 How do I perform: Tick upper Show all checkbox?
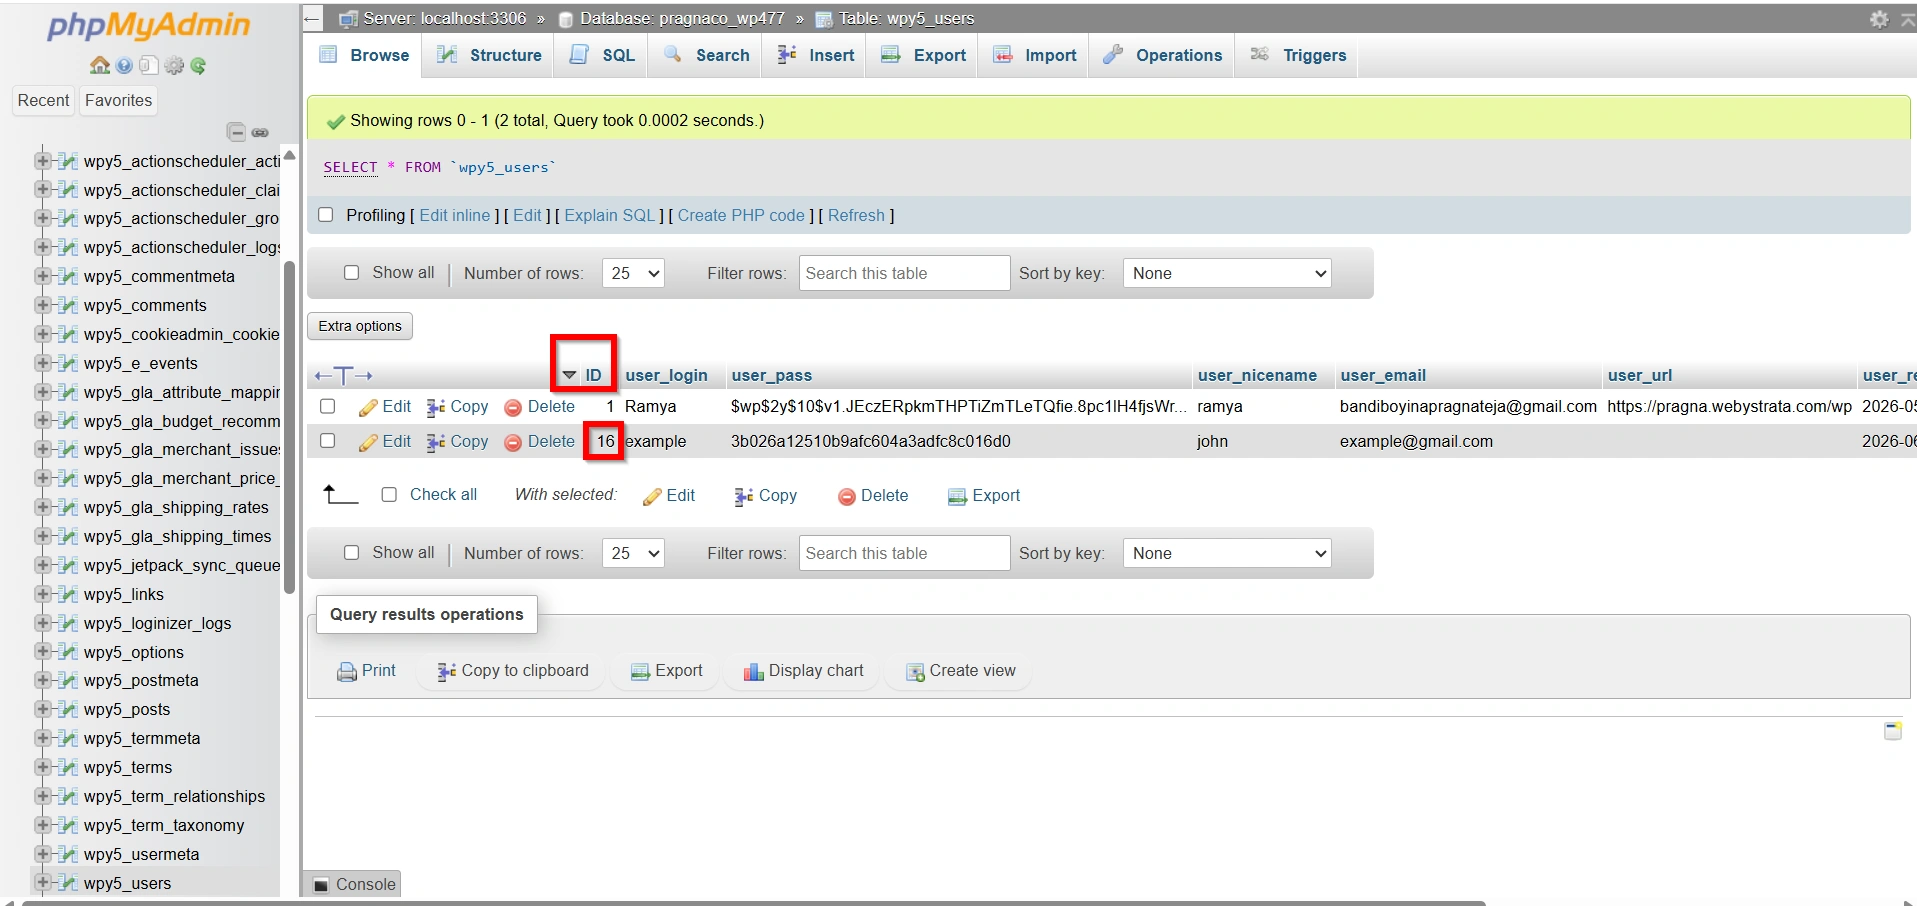pyautogui.click(x=351, y=273)
